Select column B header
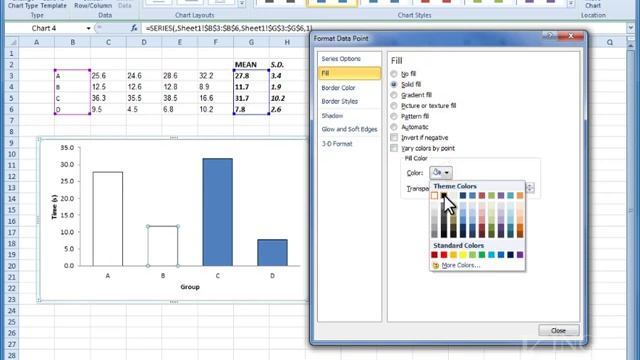 [x=73, y=42]
